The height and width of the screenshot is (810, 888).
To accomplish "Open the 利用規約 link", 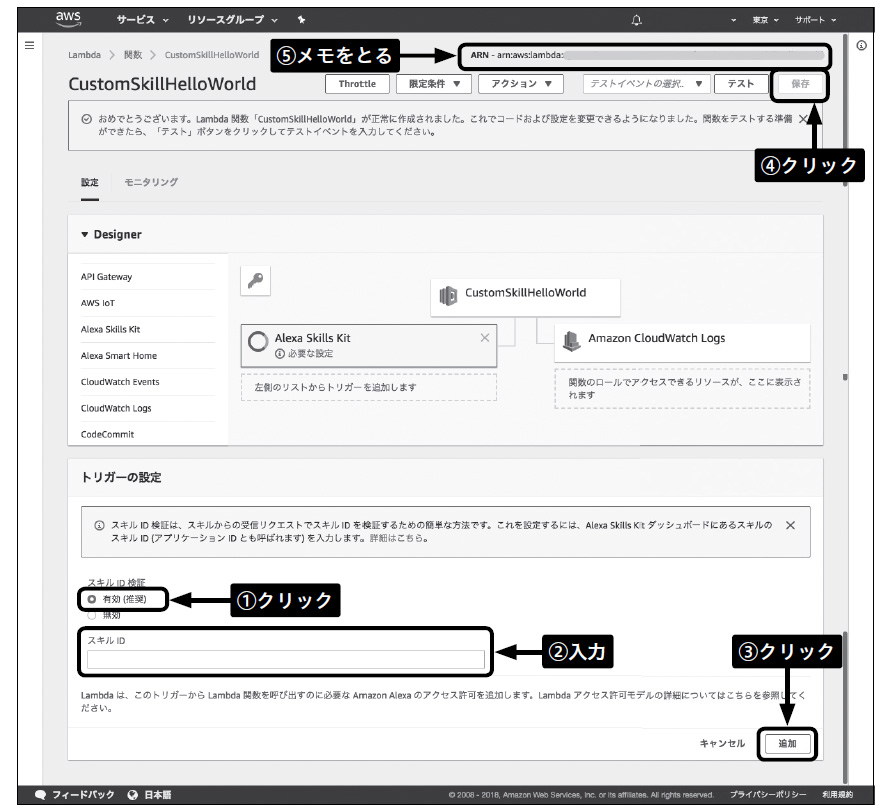I will [838, 795].
